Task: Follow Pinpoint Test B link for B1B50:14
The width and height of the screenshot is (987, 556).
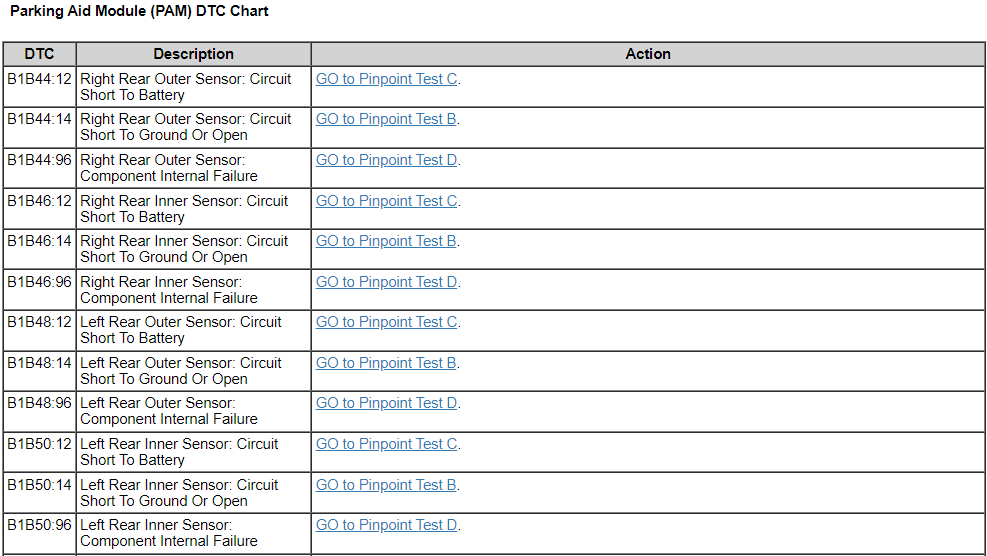Action: (x=387, y=485)
